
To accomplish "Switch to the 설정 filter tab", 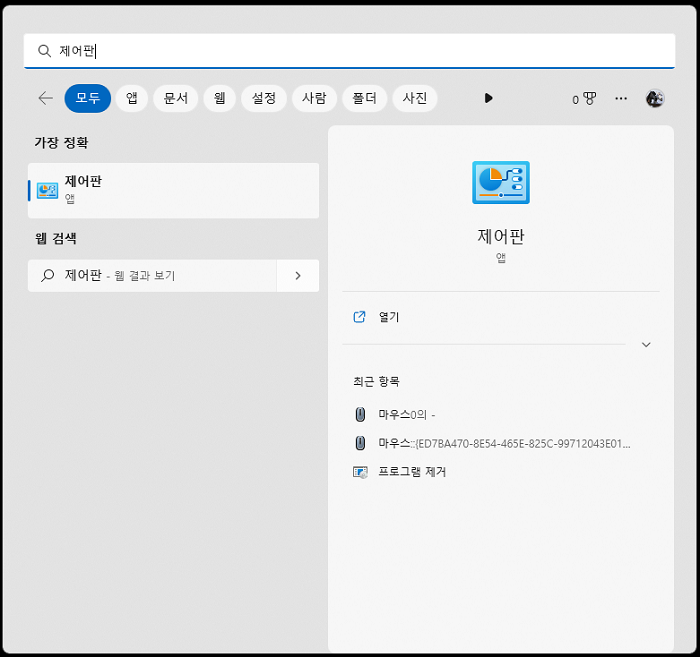I will 264,98.
